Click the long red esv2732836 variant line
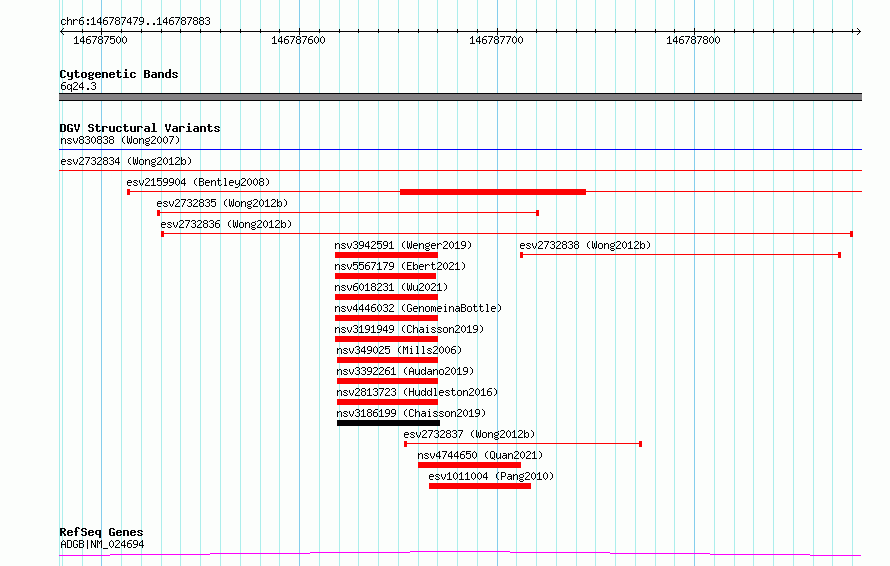The image size is (890, 566). (x=507, y=234)
